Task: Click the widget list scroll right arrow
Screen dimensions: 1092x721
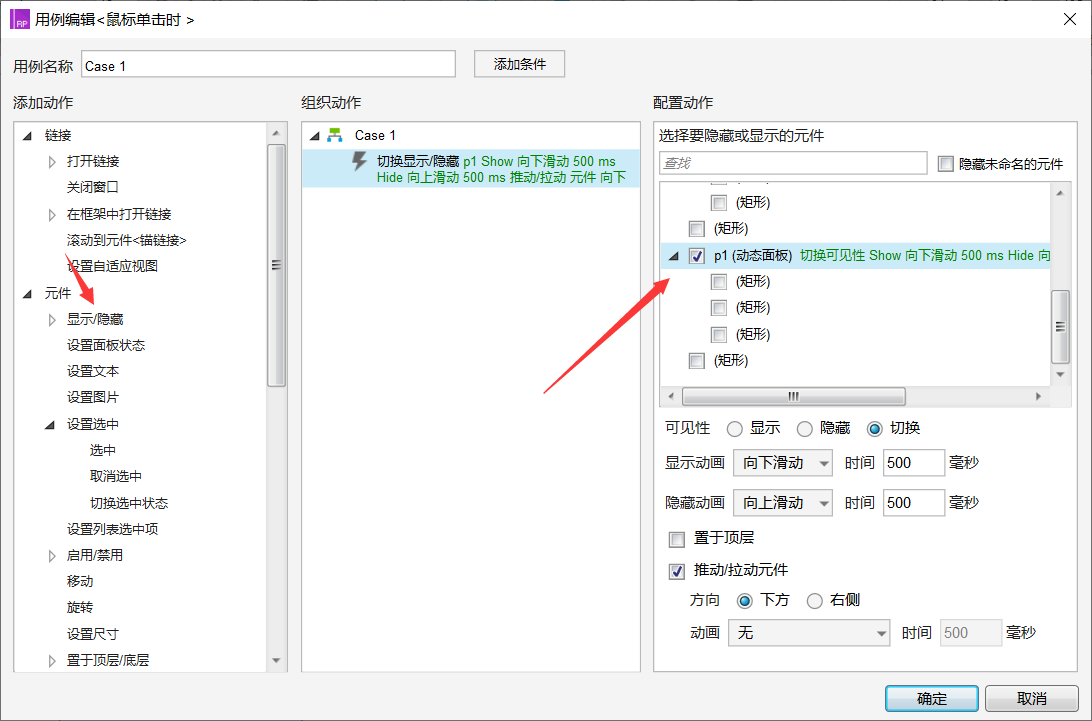Action: 1038,396
